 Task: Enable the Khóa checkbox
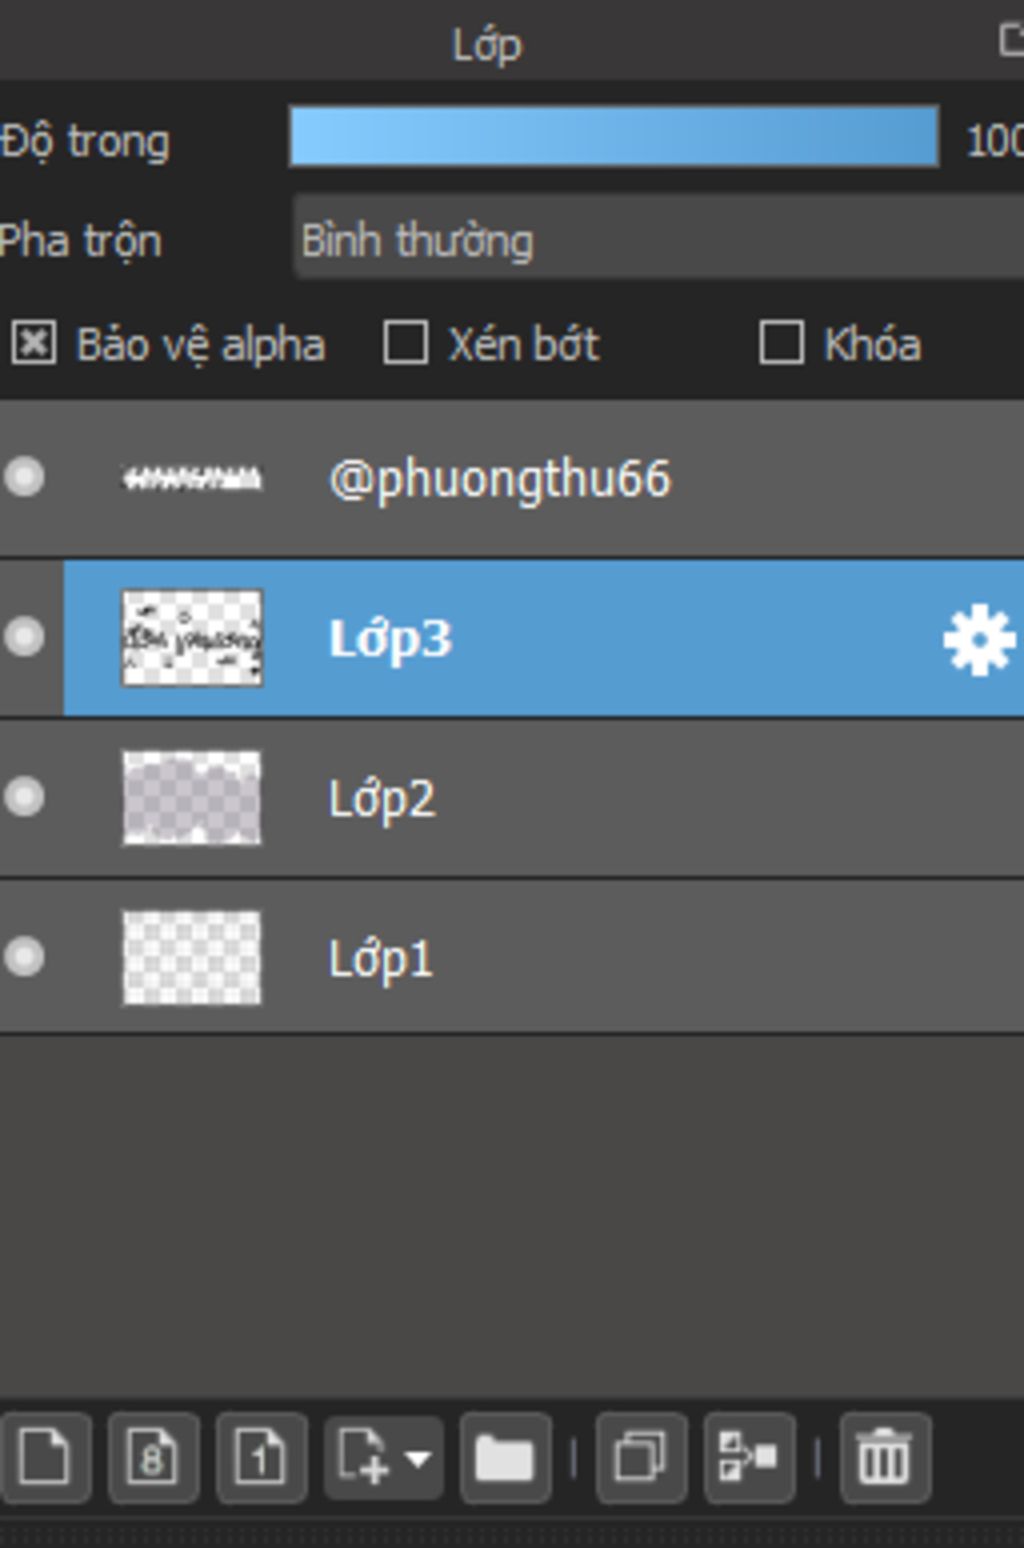[x=781, y=343]
